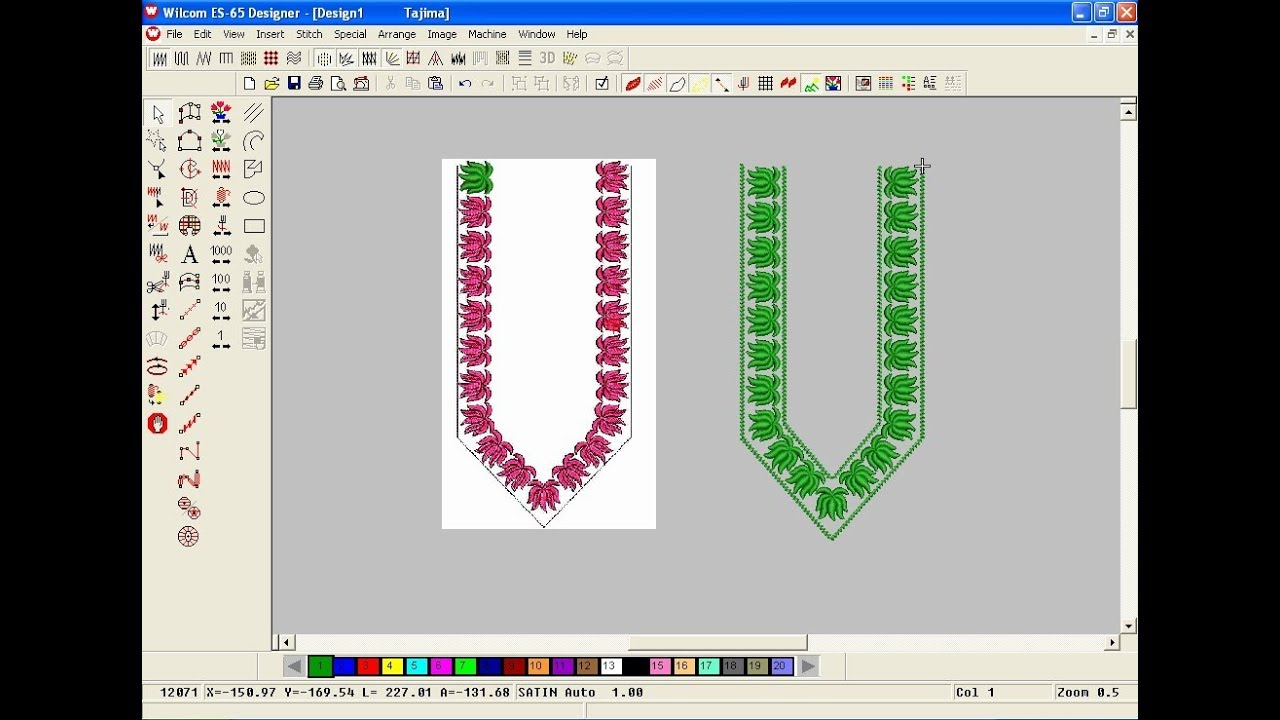Expand color palette with right arrow
The width and height of the screenshot is (1280, 720).
[x=808, y=666]
